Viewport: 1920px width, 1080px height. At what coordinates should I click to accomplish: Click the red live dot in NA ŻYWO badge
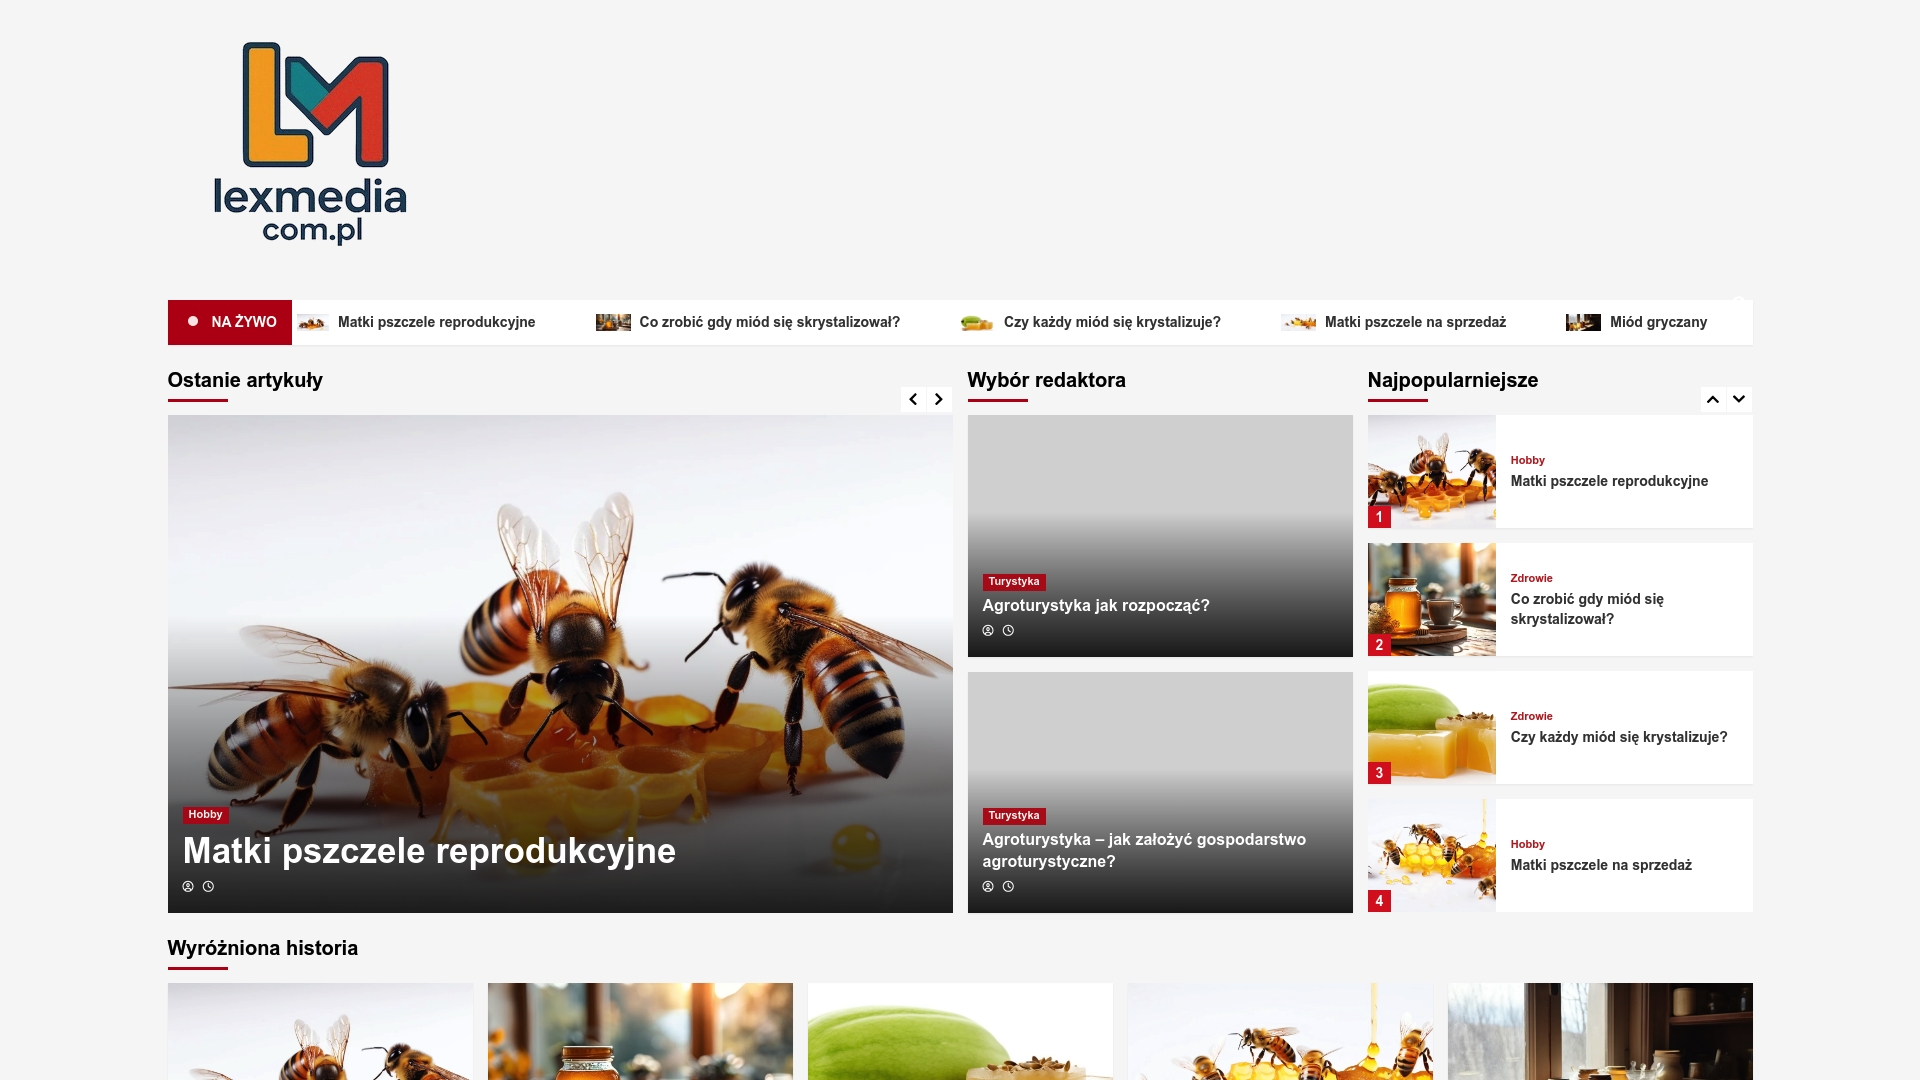[x=193, y=321]
